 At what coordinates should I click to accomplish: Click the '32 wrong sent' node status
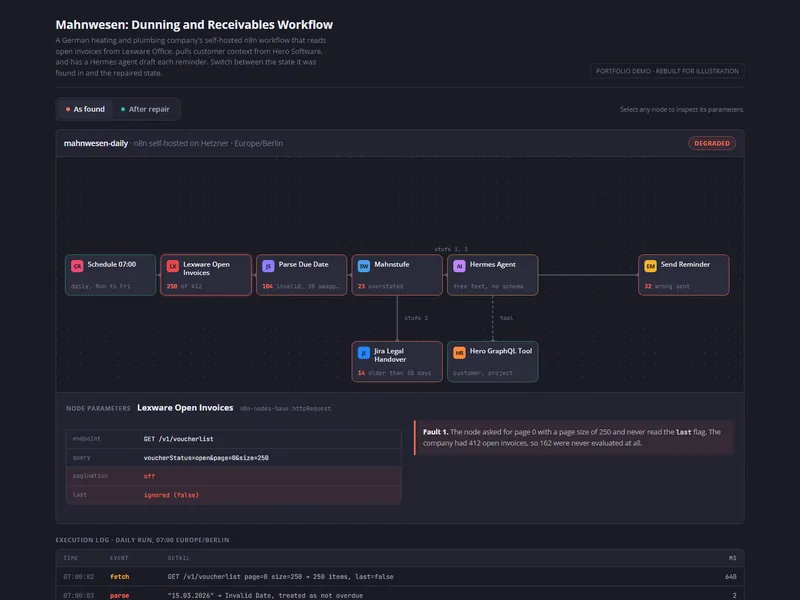(667, 286)
